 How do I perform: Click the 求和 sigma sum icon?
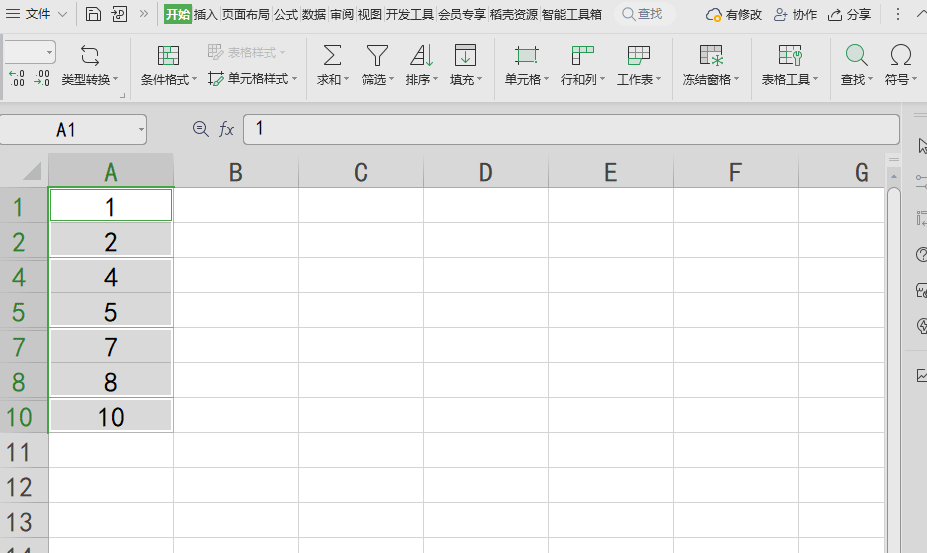(332, 56)
